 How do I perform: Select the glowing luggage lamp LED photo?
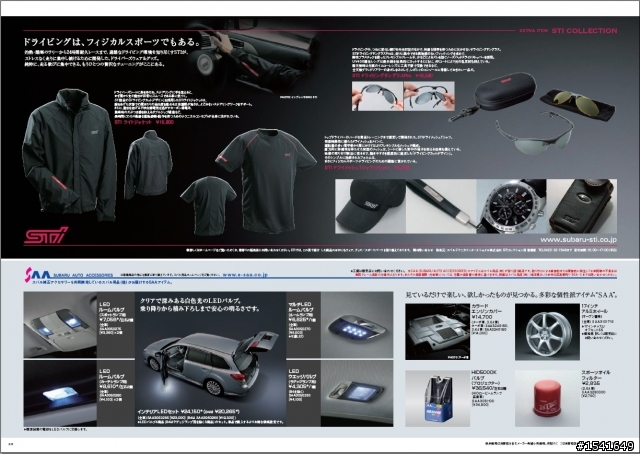pyautogui.click(x=60, y=393)
